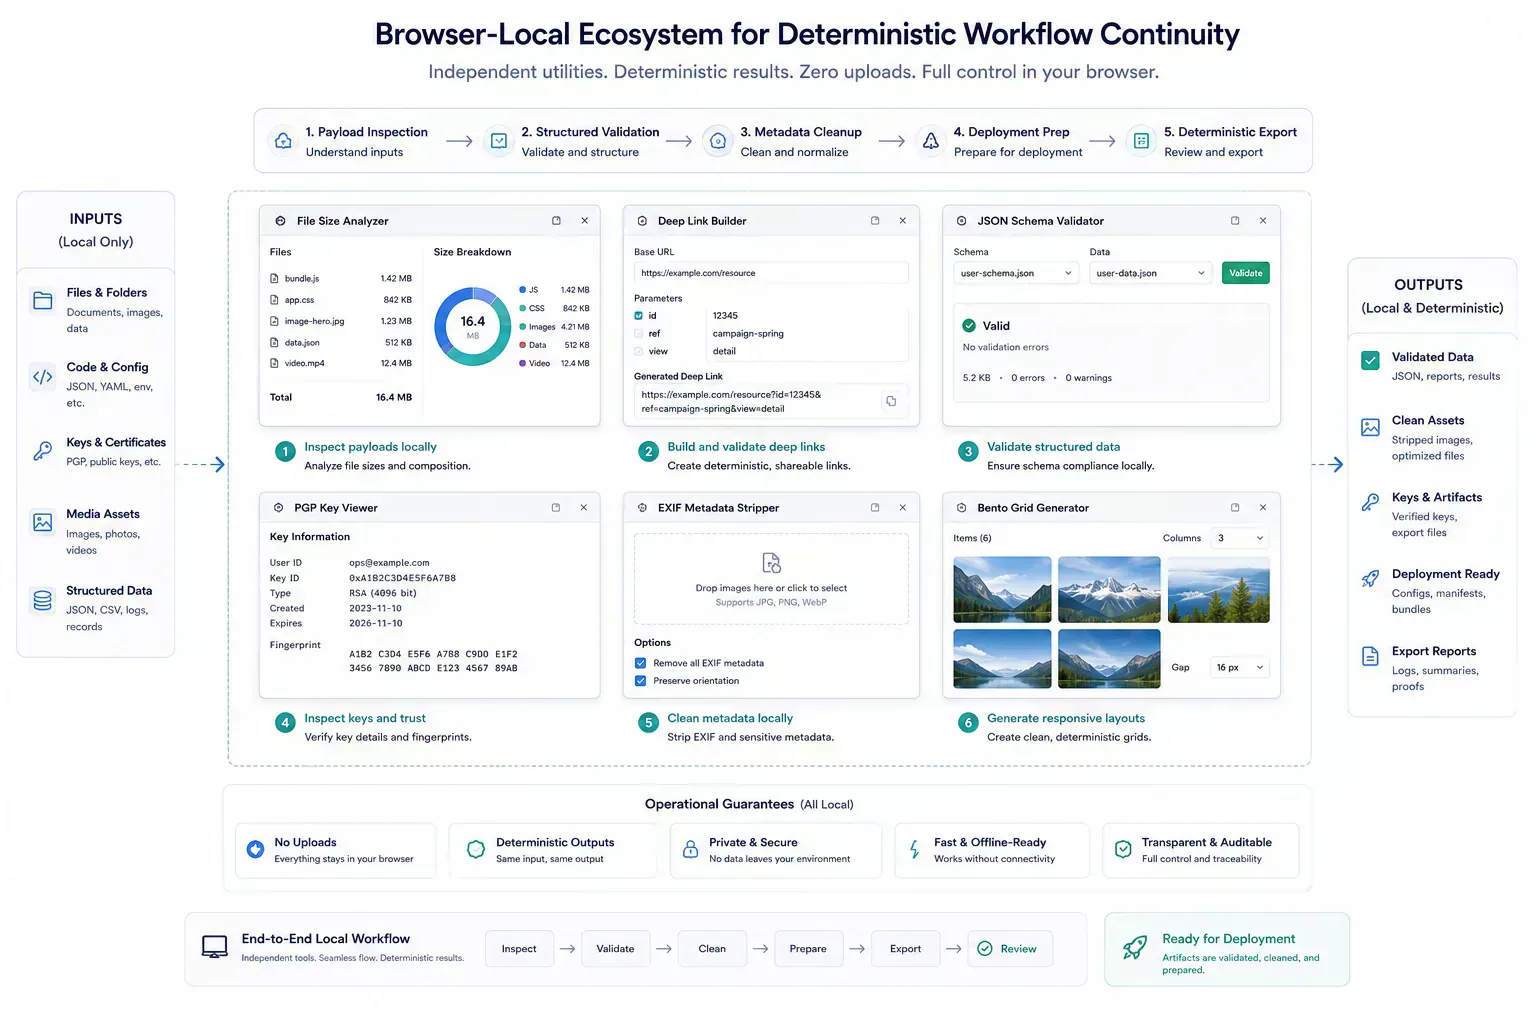Click the No Uploads guarantee icon
The width and height of the screenshot is (1536, 1024).
(256, 849)
